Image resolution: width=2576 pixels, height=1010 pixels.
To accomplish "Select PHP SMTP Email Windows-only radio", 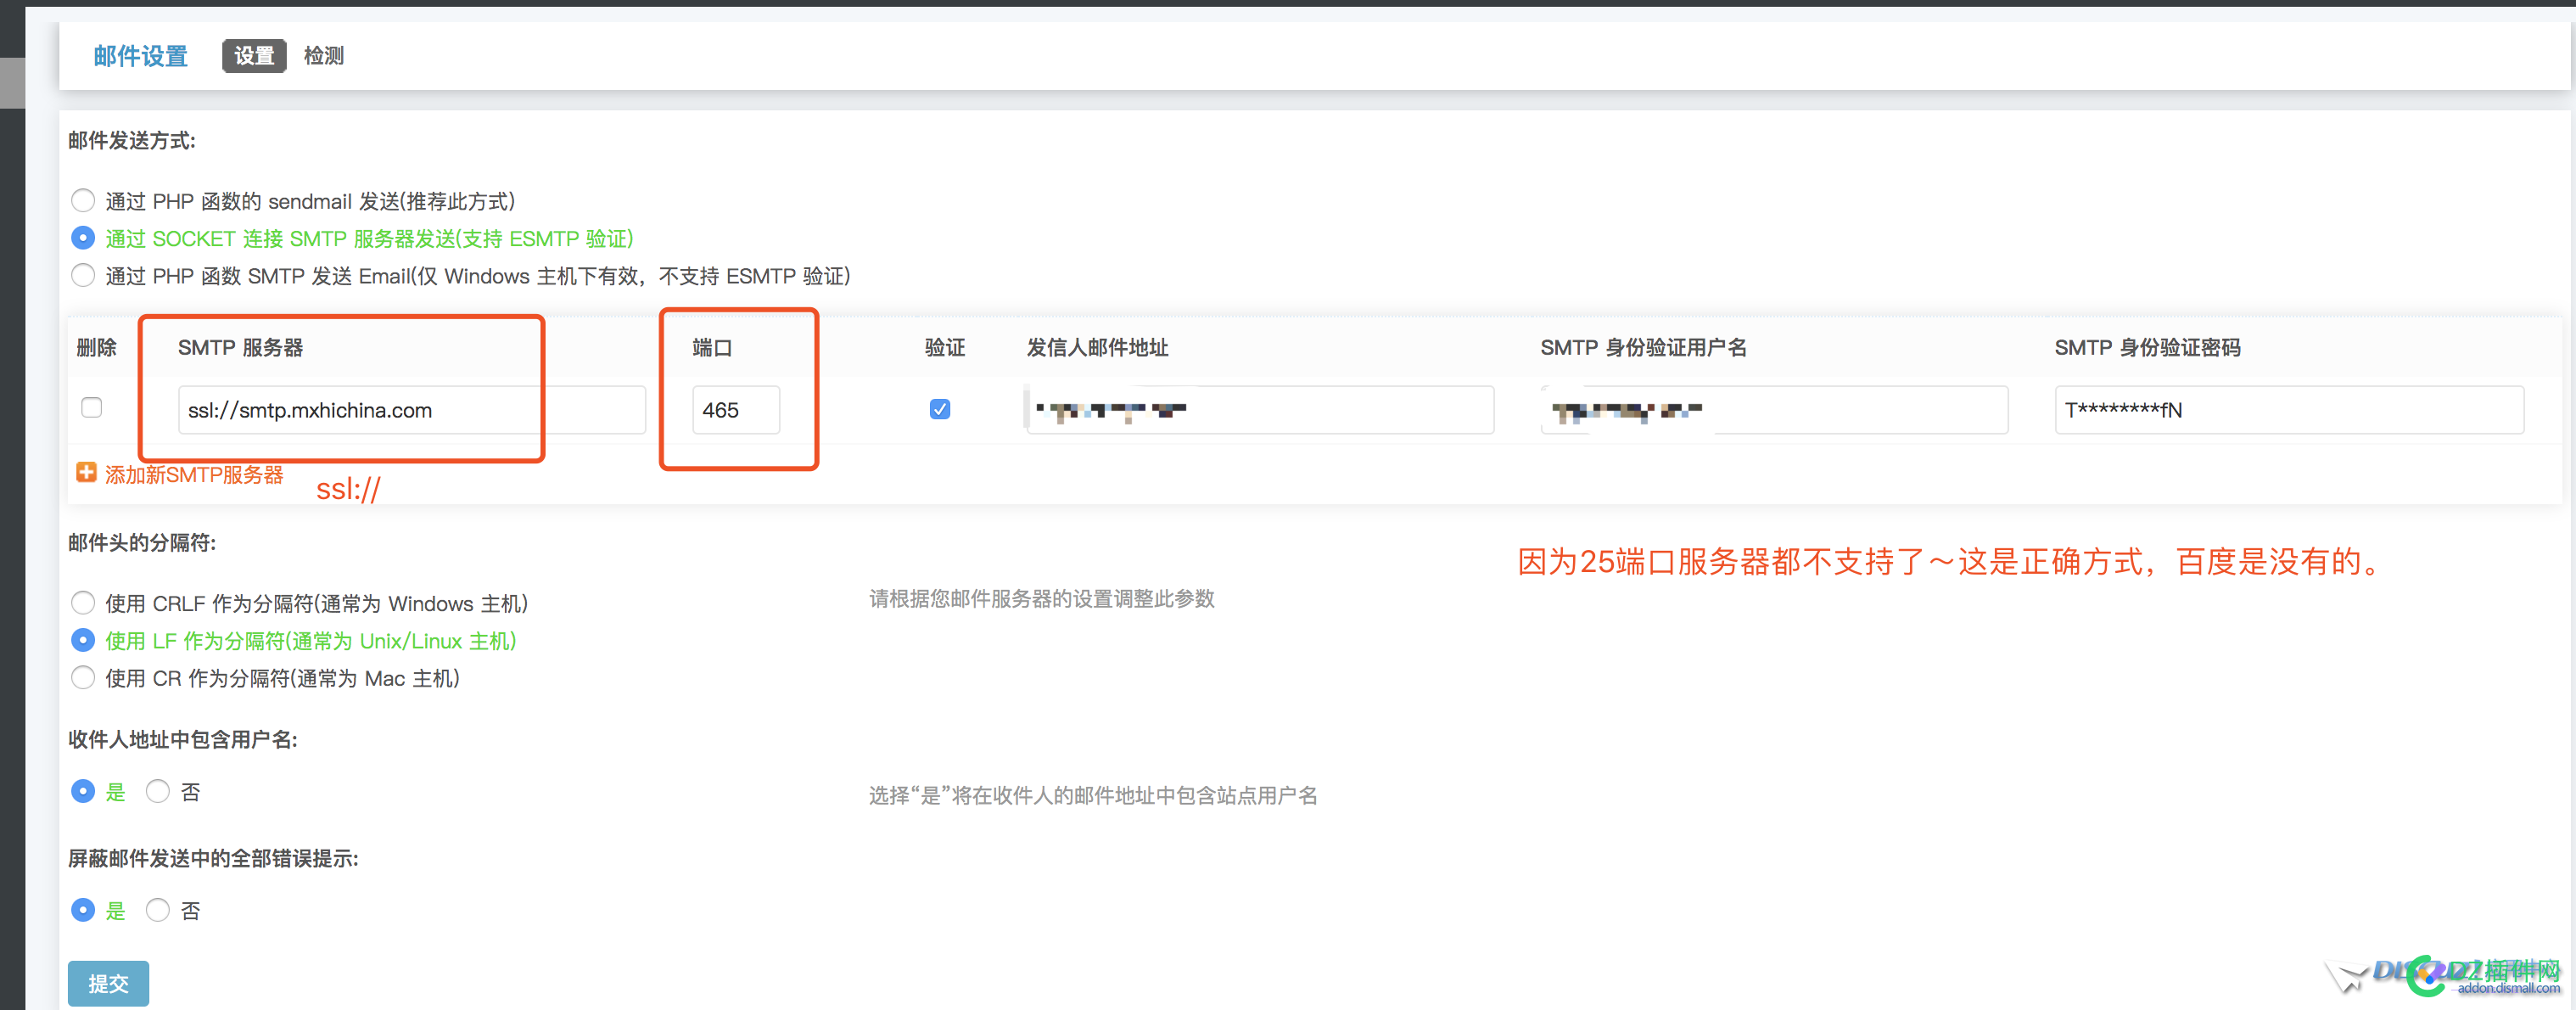I will 83,275.
